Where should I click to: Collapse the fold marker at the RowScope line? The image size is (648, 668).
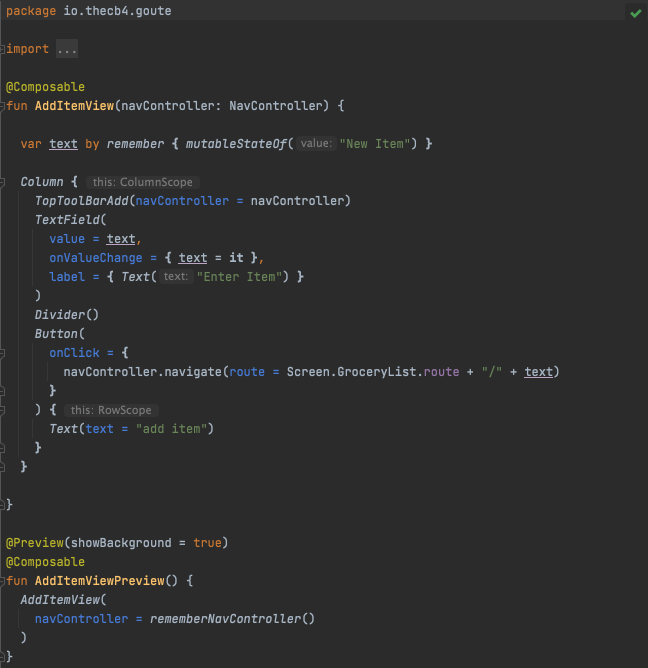2,410
